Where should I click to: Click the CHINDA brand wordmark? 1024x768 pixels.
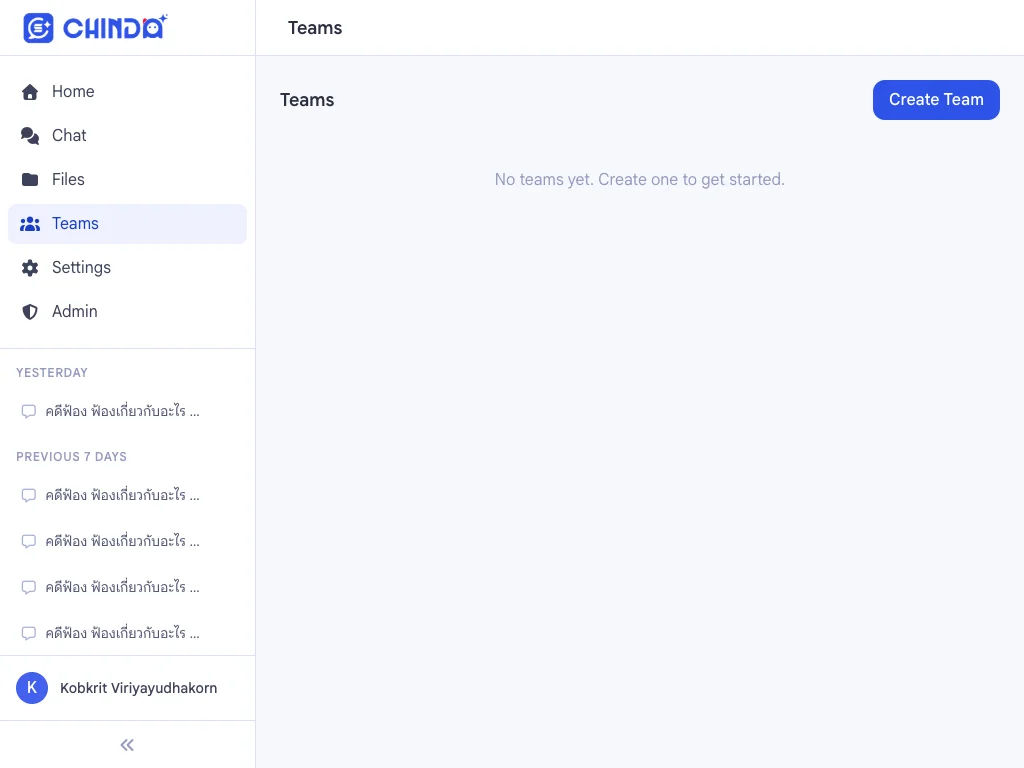[x=115, y=27]
